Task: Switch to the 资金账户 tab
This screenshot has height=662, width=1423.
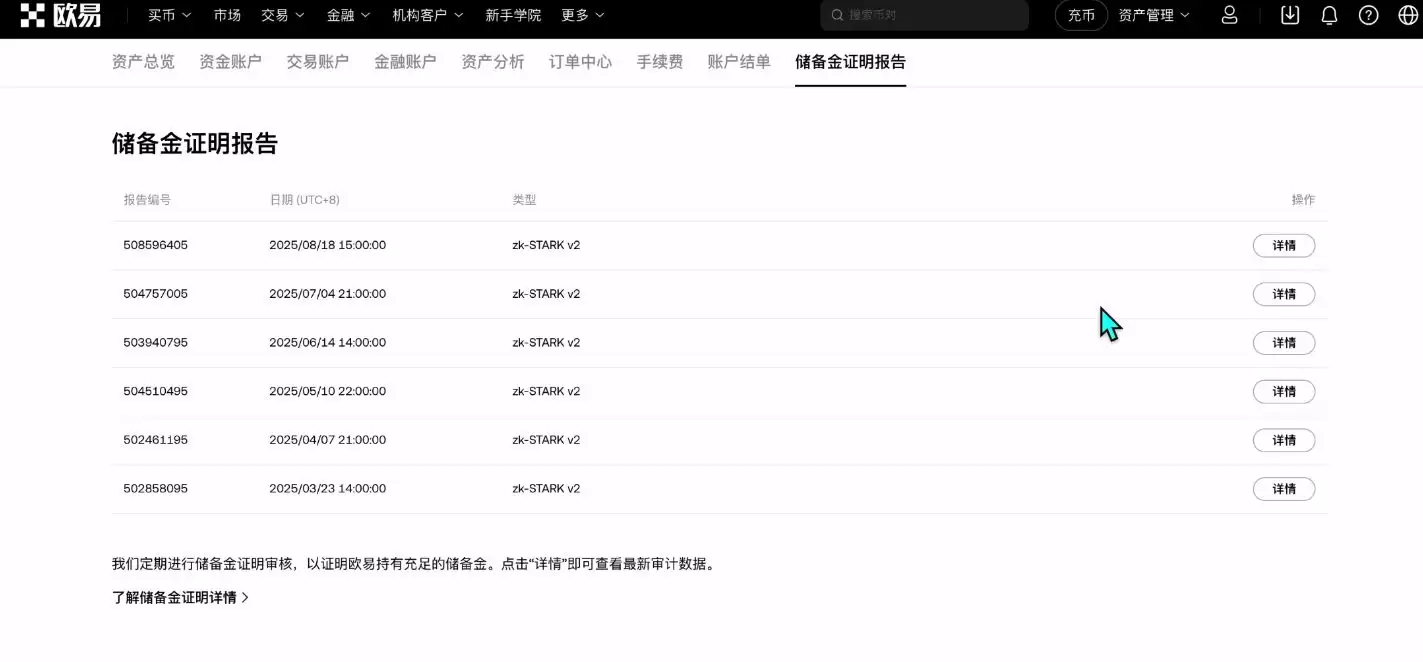Action: (x=230, y=61)
